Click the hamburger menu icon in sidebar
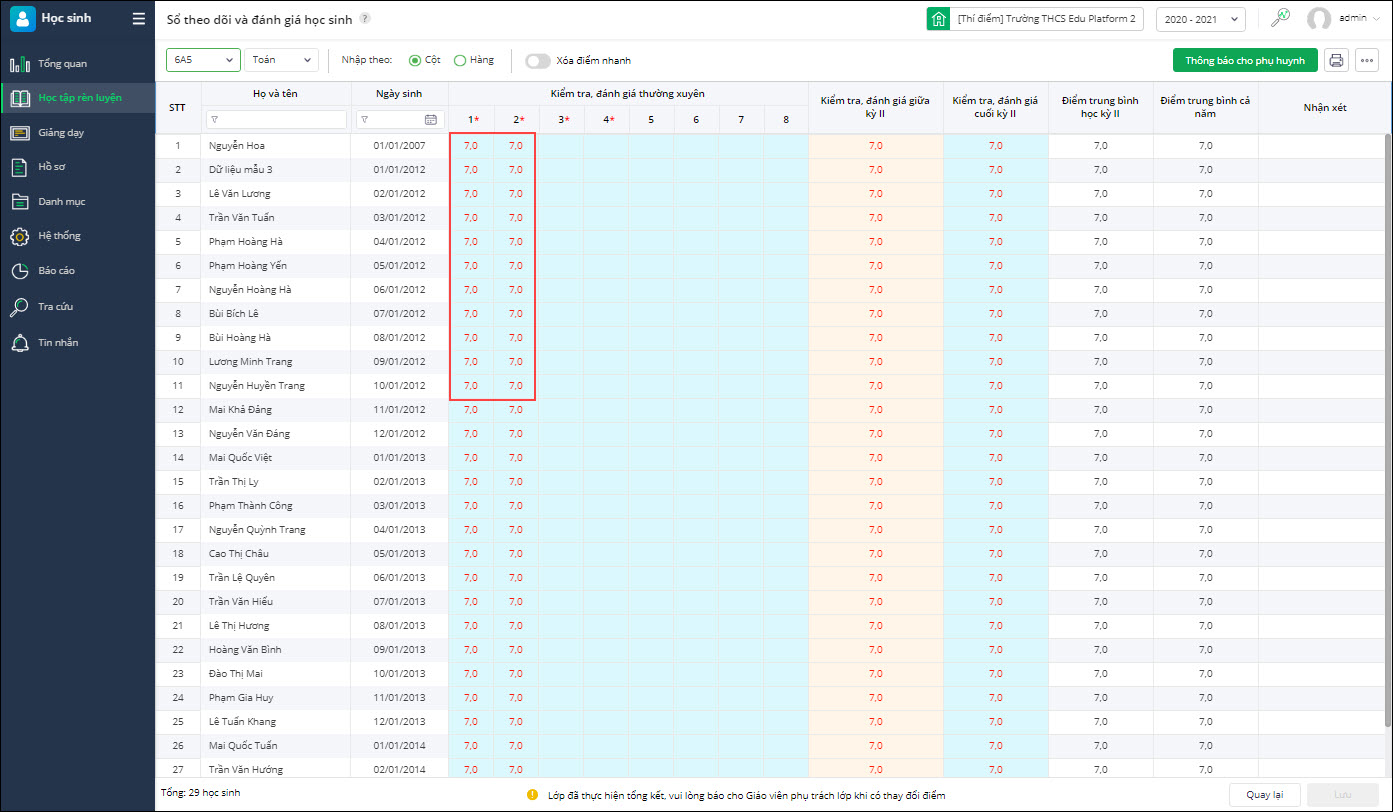 [x=139, y=18]
